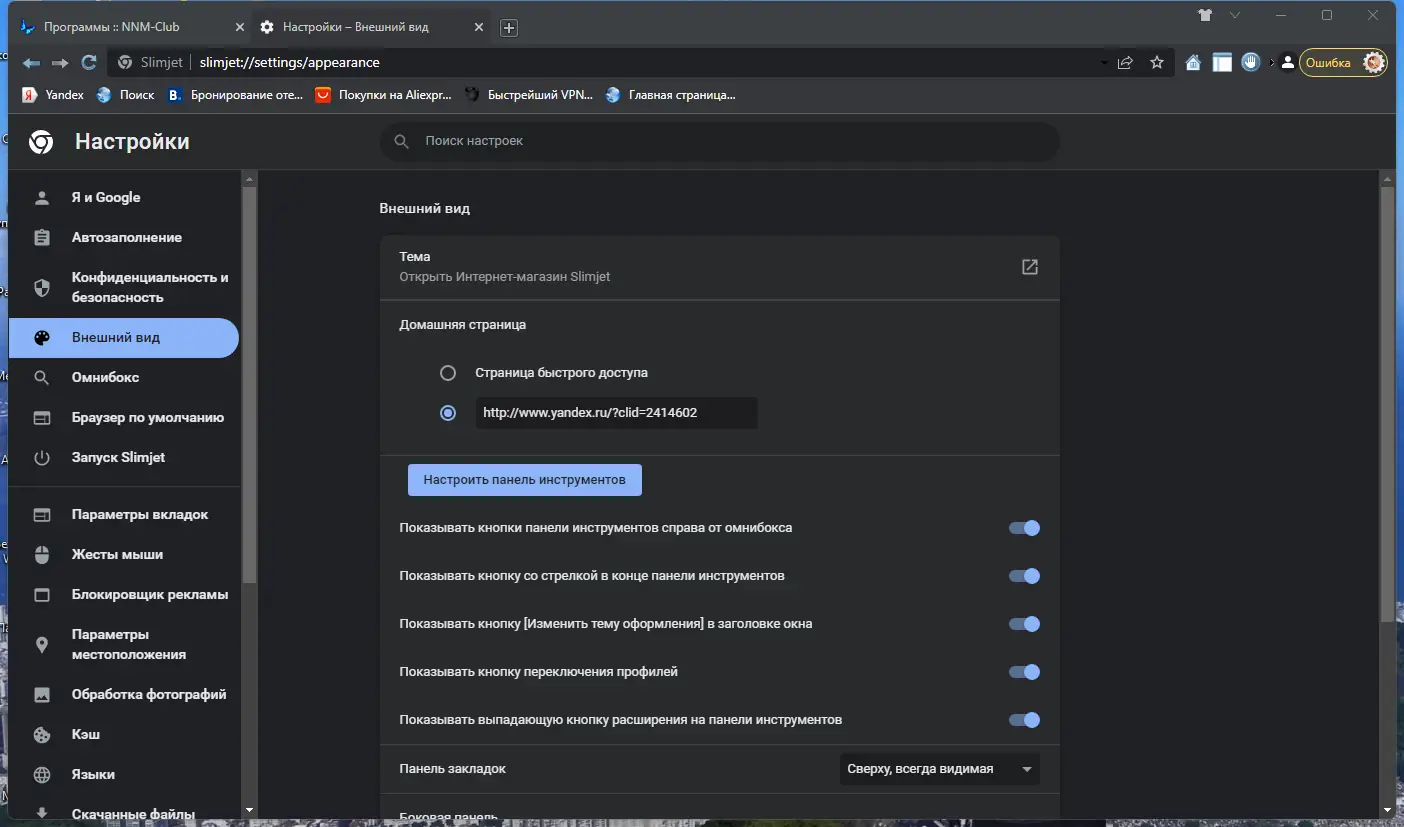
Task: Click the home toolbar icon
Action: click(1193, 63)
